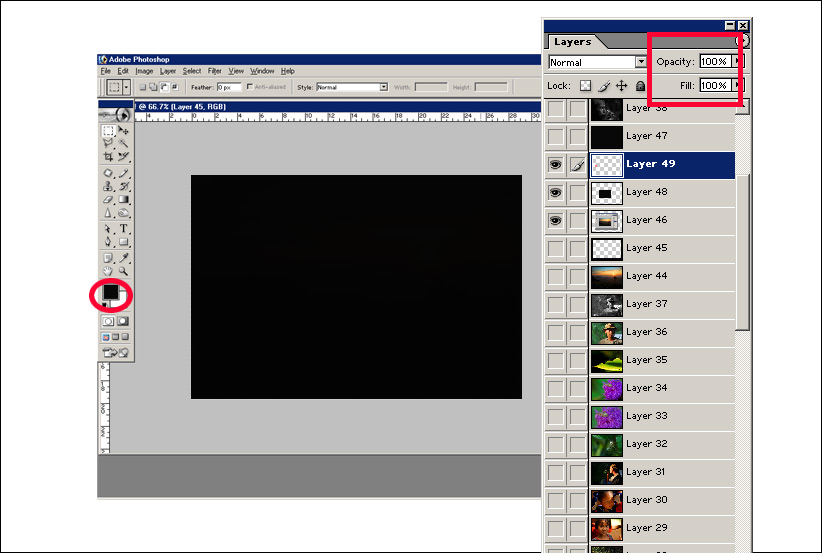
Task: Toggle the lock transparent pixels checkbox
Action: [586, 86]
